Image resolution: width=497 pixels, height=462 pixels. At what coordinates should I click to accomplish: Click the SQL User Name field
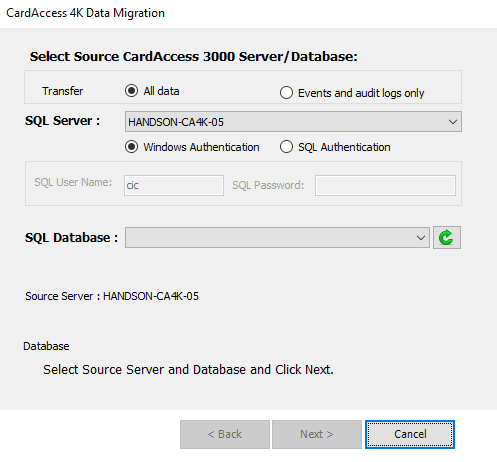(x=174, y=185)
